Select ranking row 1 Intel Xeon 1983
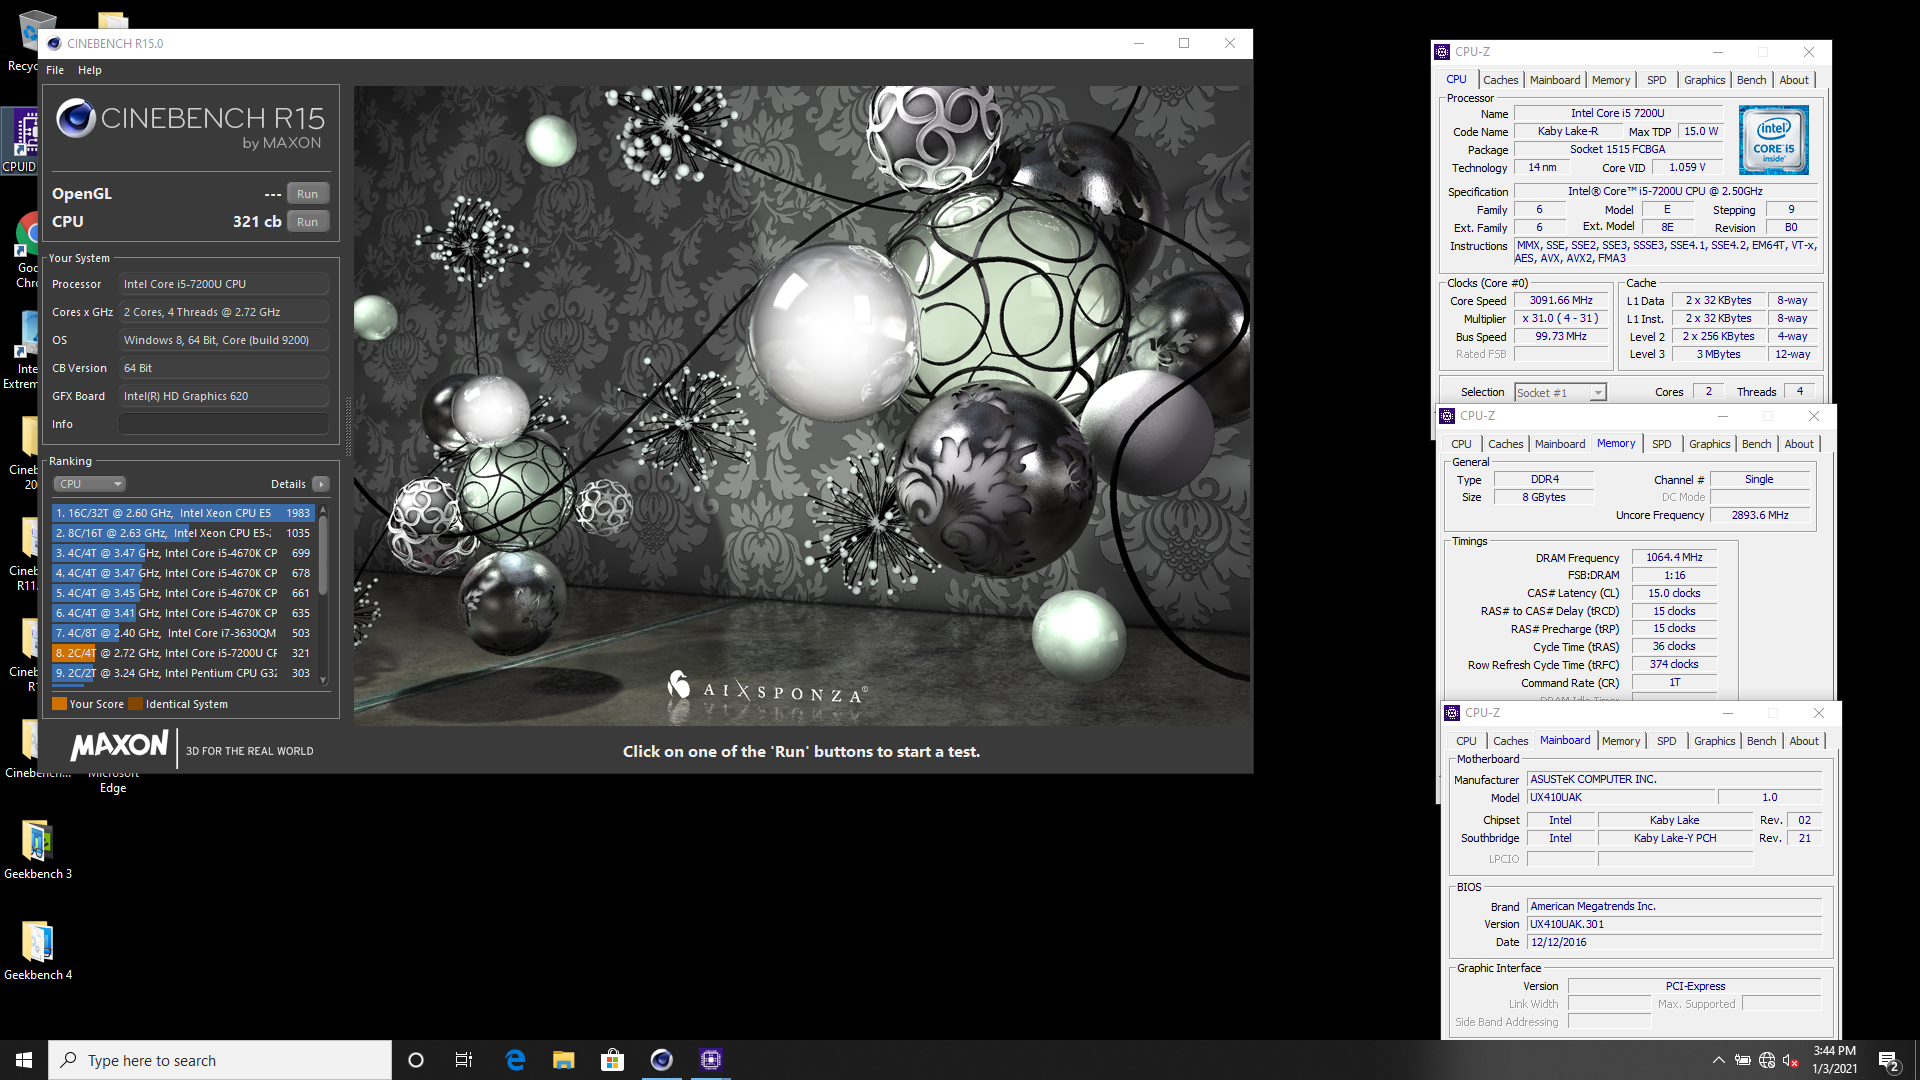Viewport: 1920px width, 1080px height. tap(183, 513)
